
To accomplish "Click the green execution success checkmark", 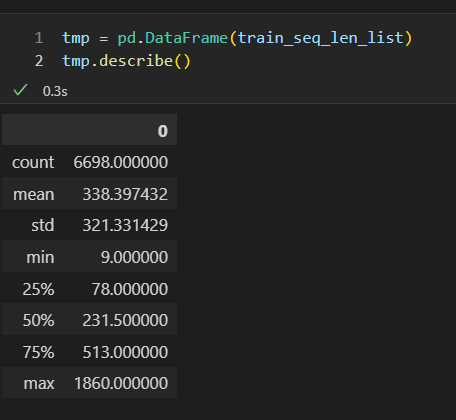I will tap(20, 90).
